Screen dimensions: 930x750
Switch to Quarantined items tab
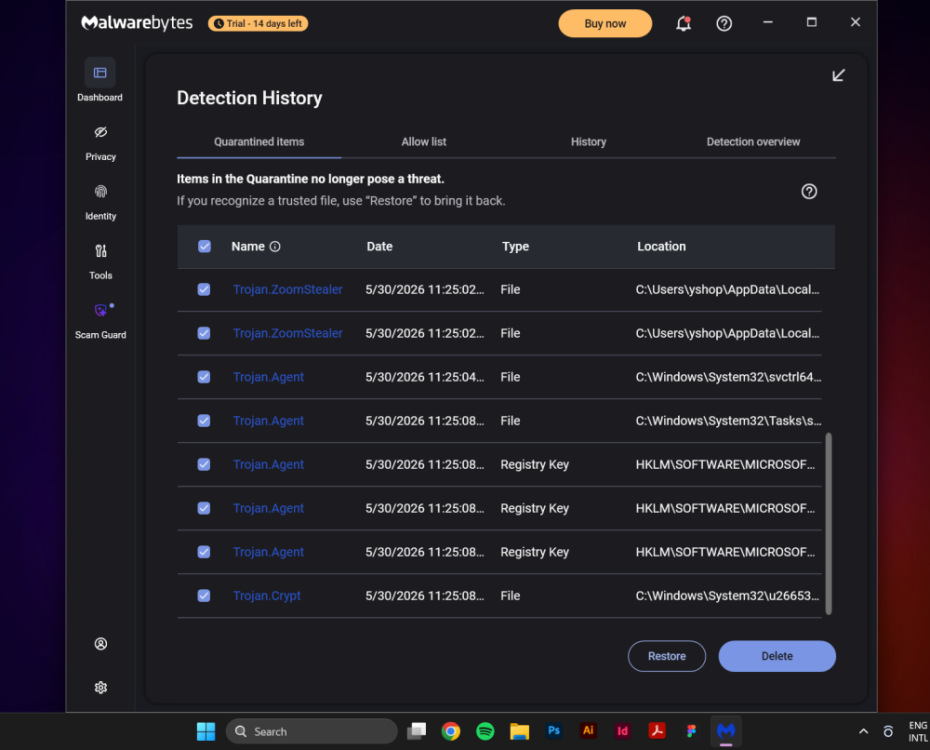[x=259, y=142]
